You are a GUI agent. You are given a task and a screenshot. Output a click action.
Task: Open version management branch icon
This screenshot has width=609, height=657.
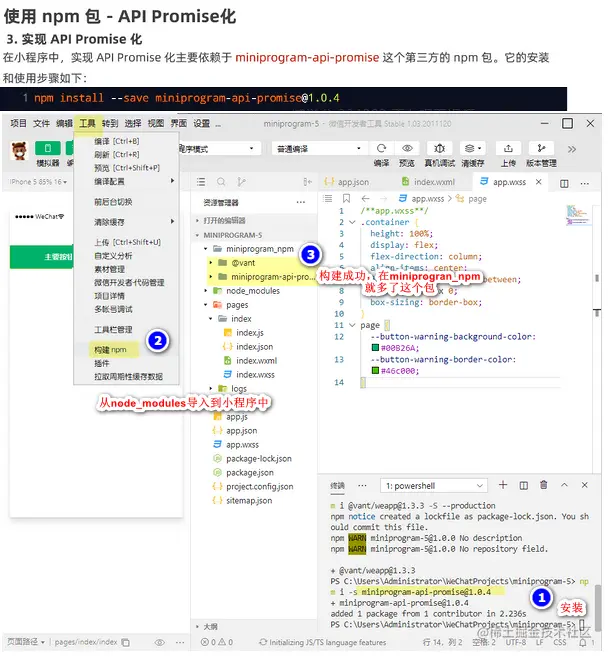[542, 148]
